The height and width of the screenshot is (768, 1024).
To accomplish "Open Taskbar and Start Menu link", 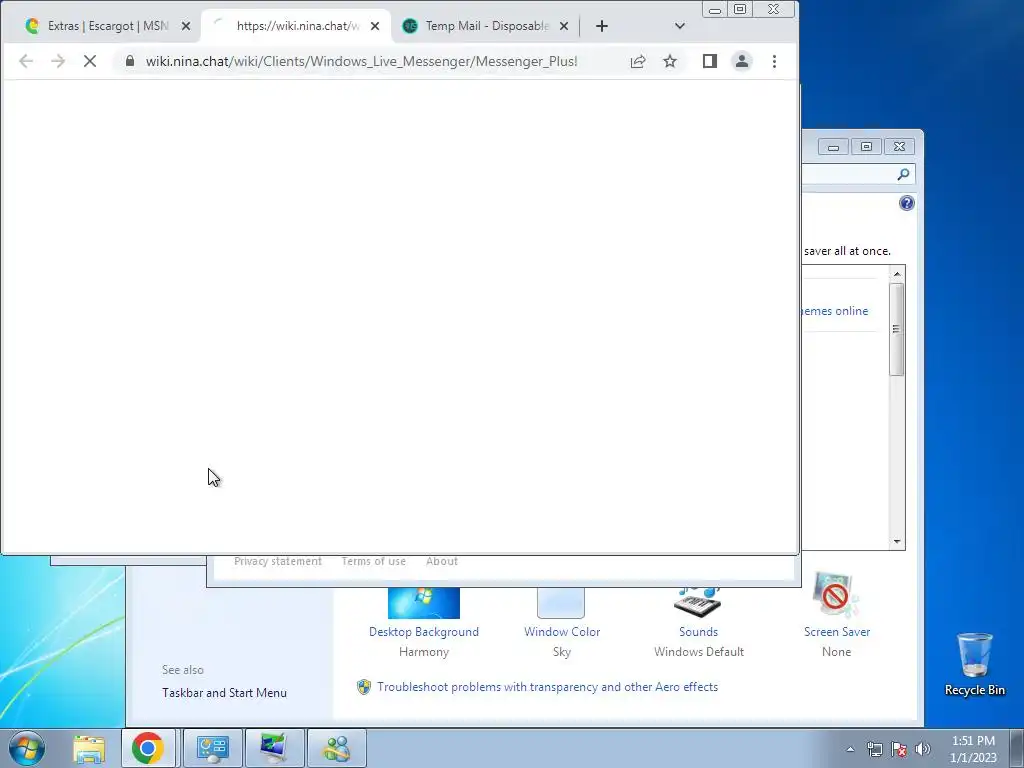I will click(224, 693).
